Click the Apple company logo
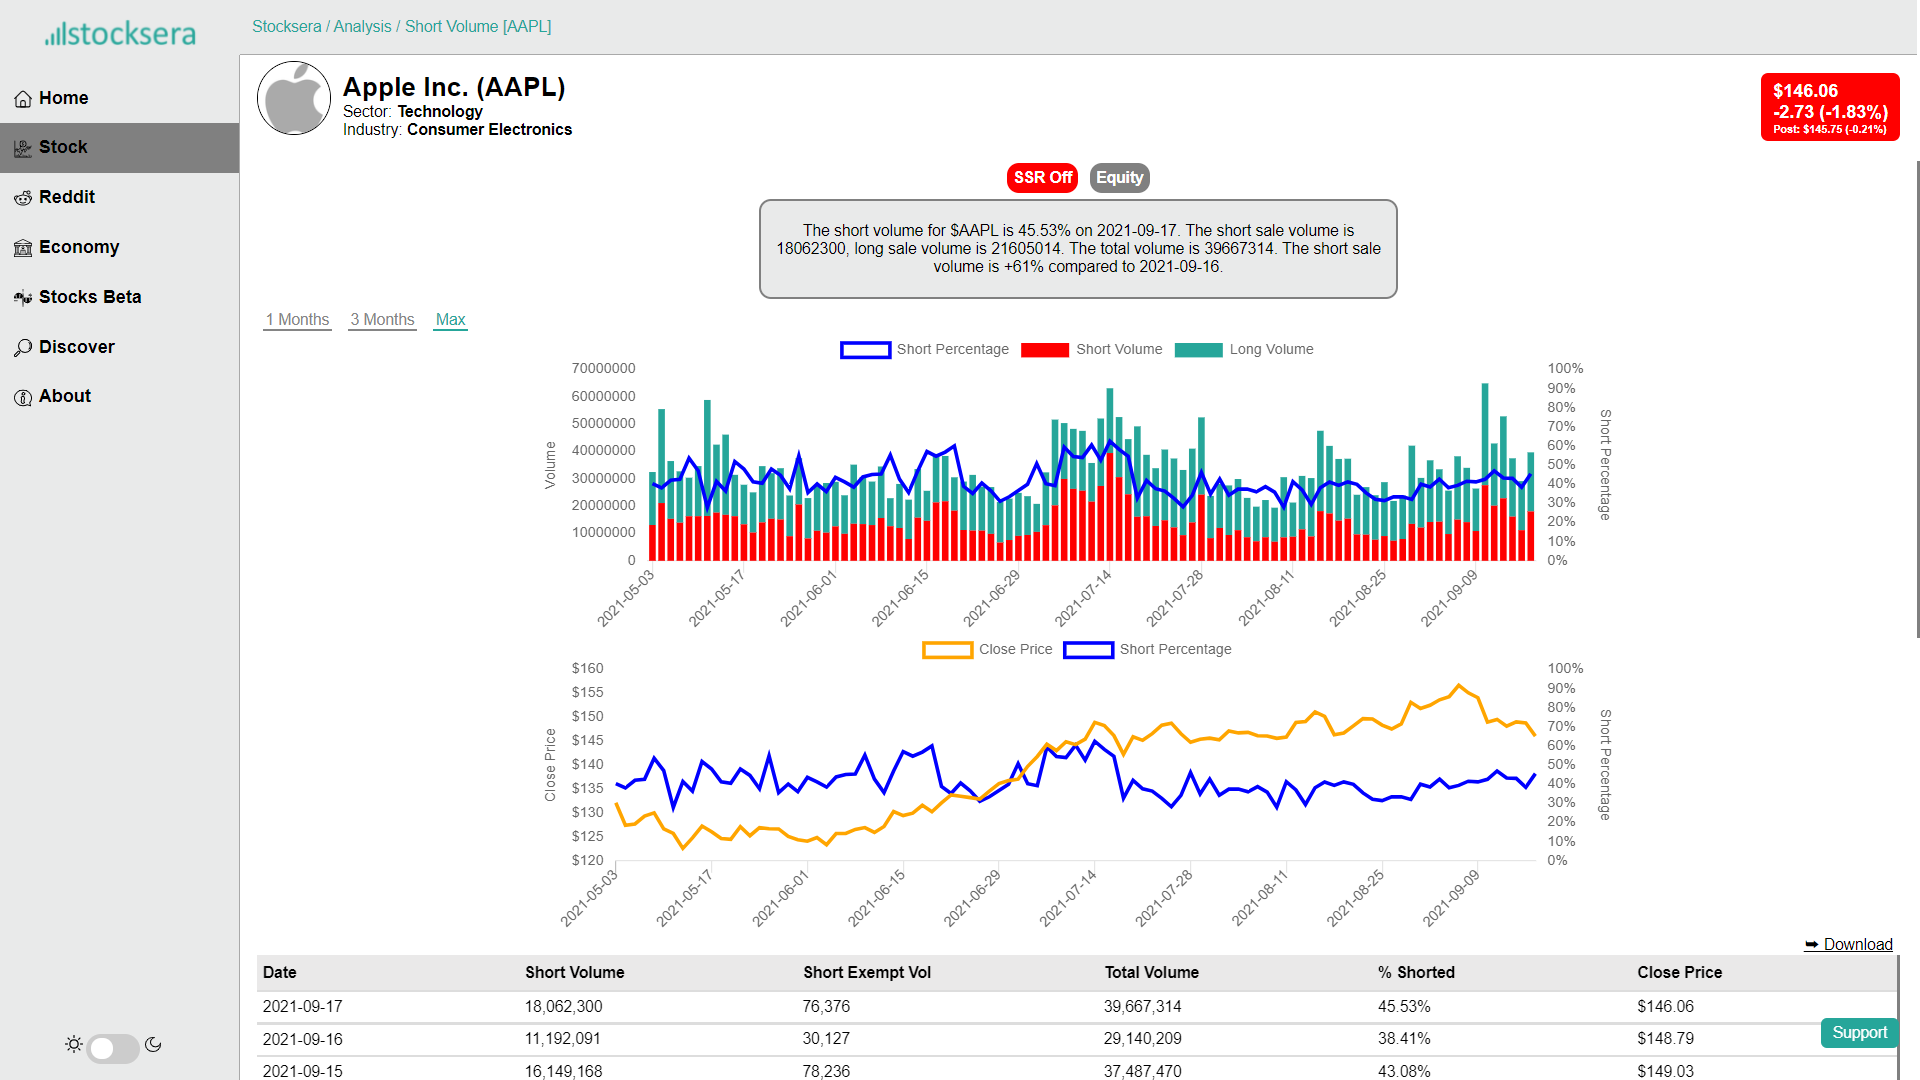This screenshot has height=1080, width=1920. point(294,98)
